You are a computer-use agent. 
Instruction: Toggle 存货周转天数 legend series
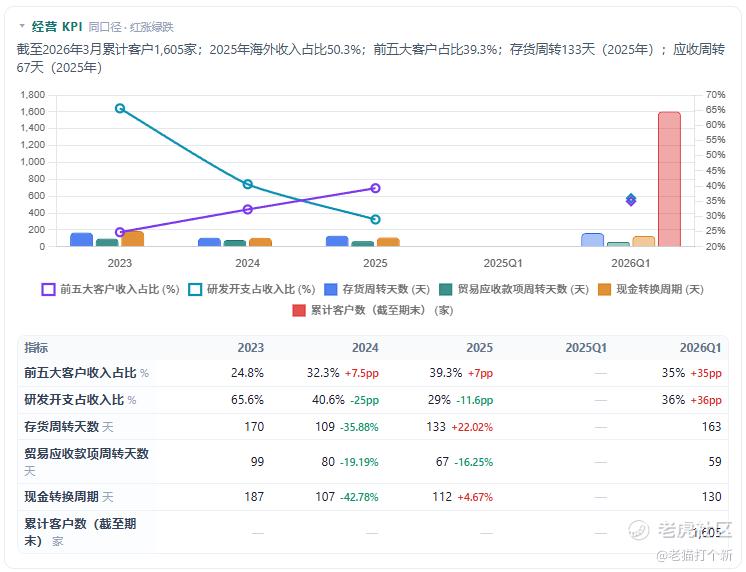377,289
